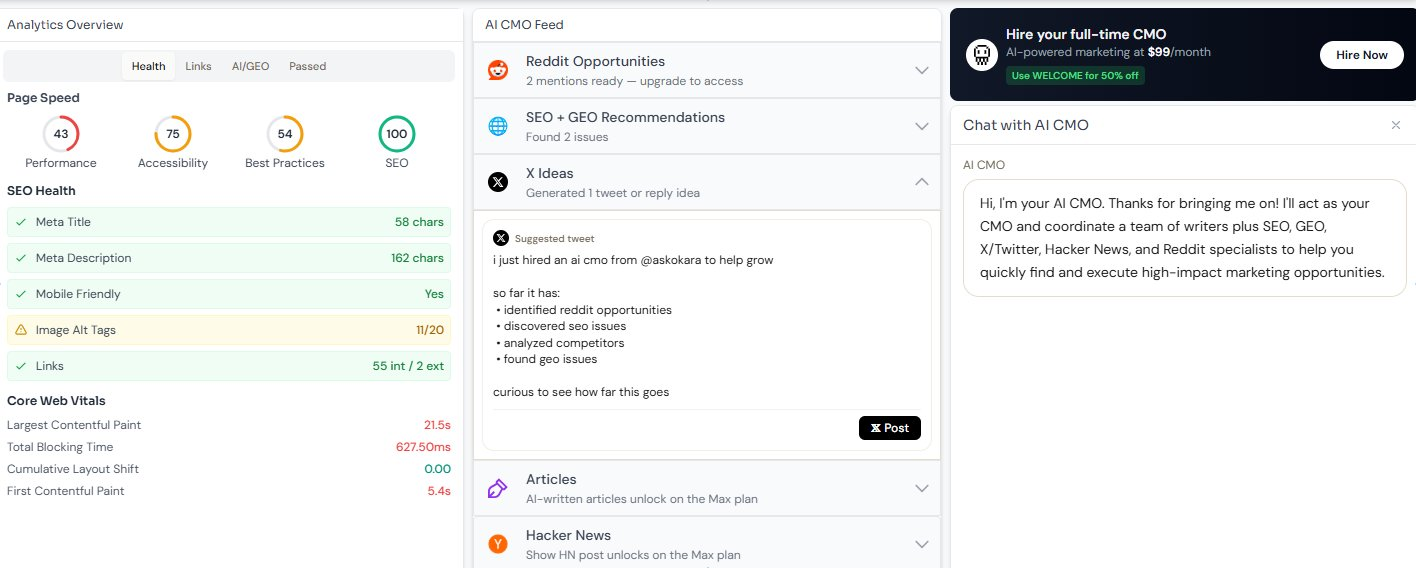Click the Performance score gauge showing 43
Viewport: 1416px width, 568px height.
(x=61, y=134)
